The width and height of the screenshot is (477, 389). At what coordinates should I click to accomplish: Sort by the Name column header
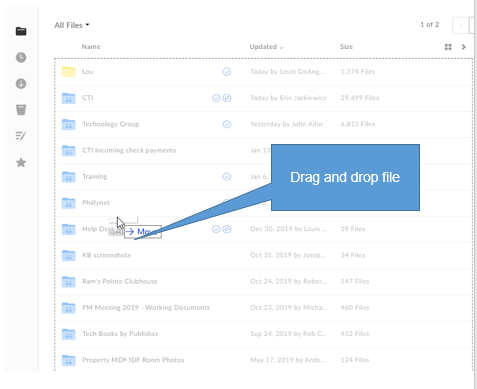point(91,47)
